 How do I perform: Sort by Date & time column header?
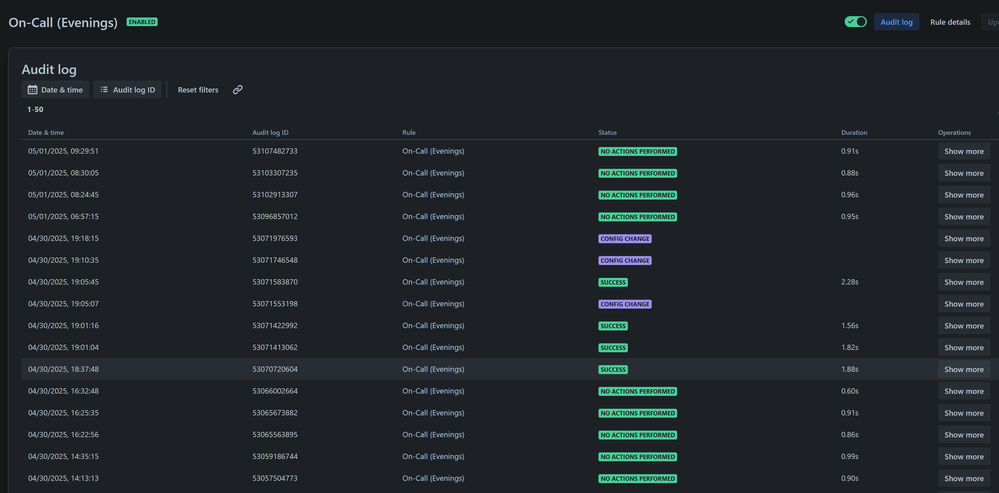pyautogui.click(x=46, y=132)
